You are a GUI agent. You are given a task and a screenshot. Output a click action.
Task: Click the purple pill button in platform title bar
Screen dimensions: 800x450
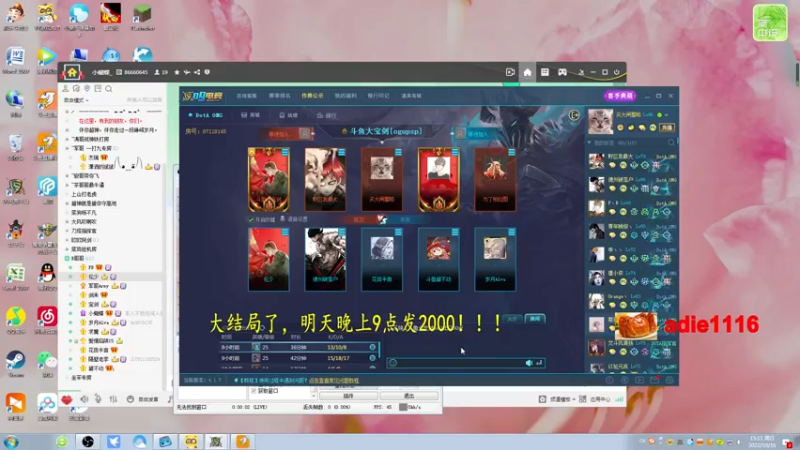click(620, 95)
